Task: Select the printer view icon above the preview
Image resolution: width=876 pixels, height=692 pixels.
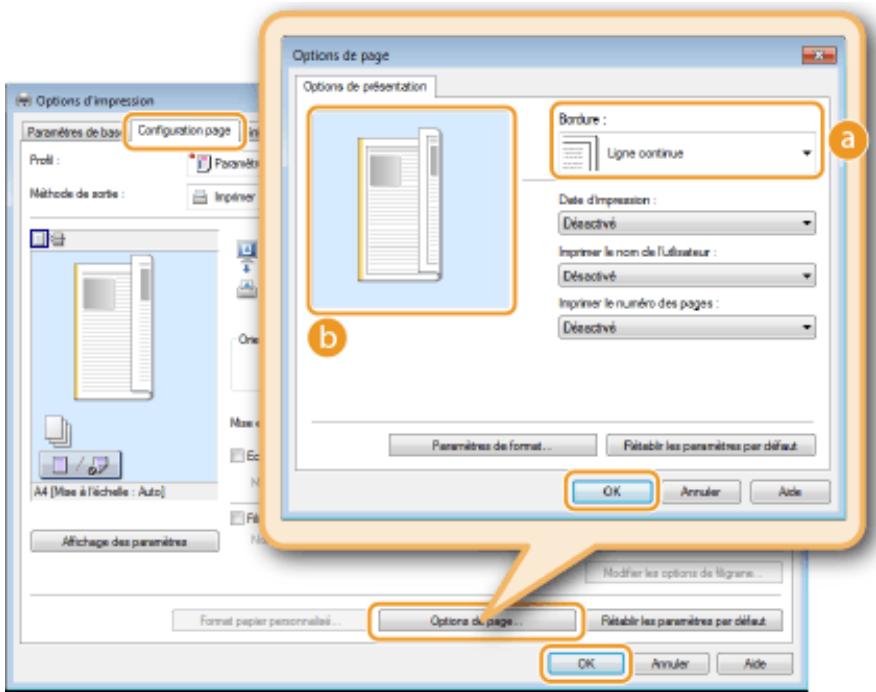Action: click(x=58, y=240)
